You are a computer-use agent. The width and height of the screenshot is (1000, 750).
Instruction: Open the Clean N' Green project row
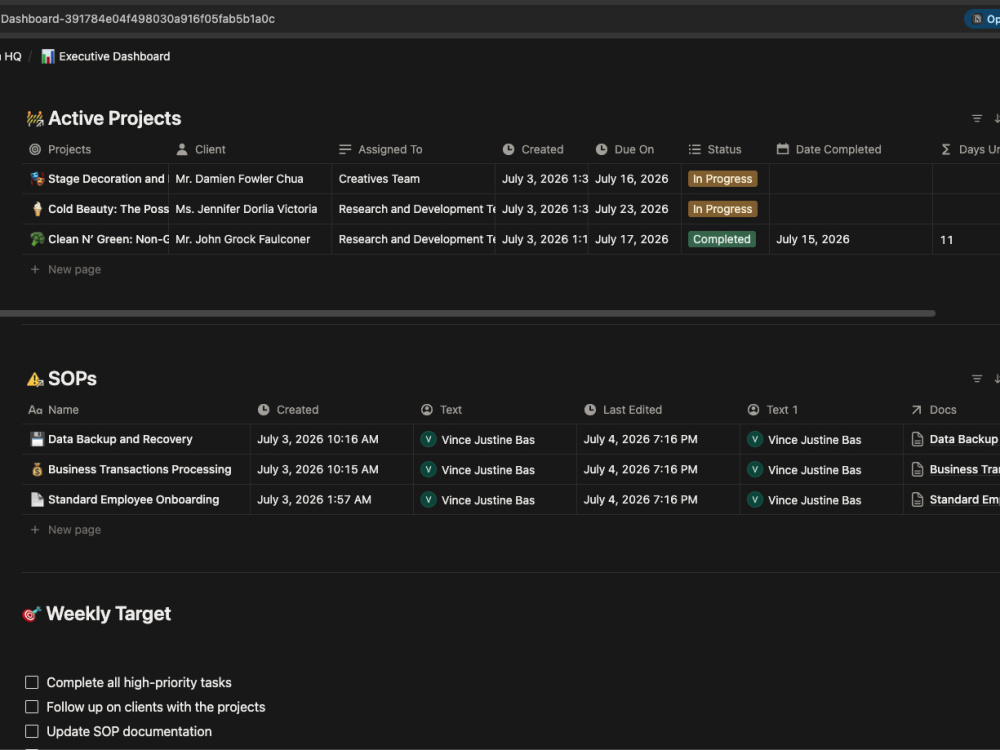click(x=108, y=239)
